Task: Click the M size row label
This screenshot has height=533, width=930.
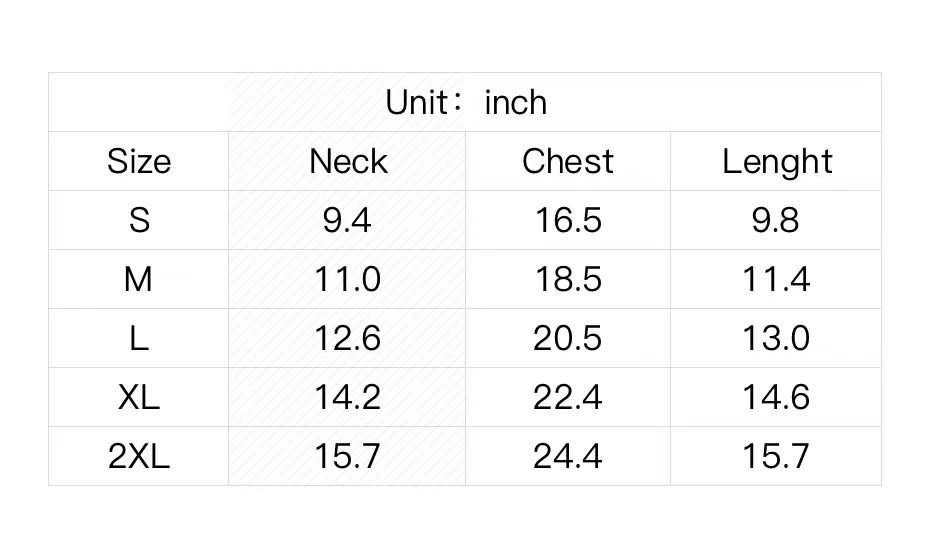Action: 139,279
